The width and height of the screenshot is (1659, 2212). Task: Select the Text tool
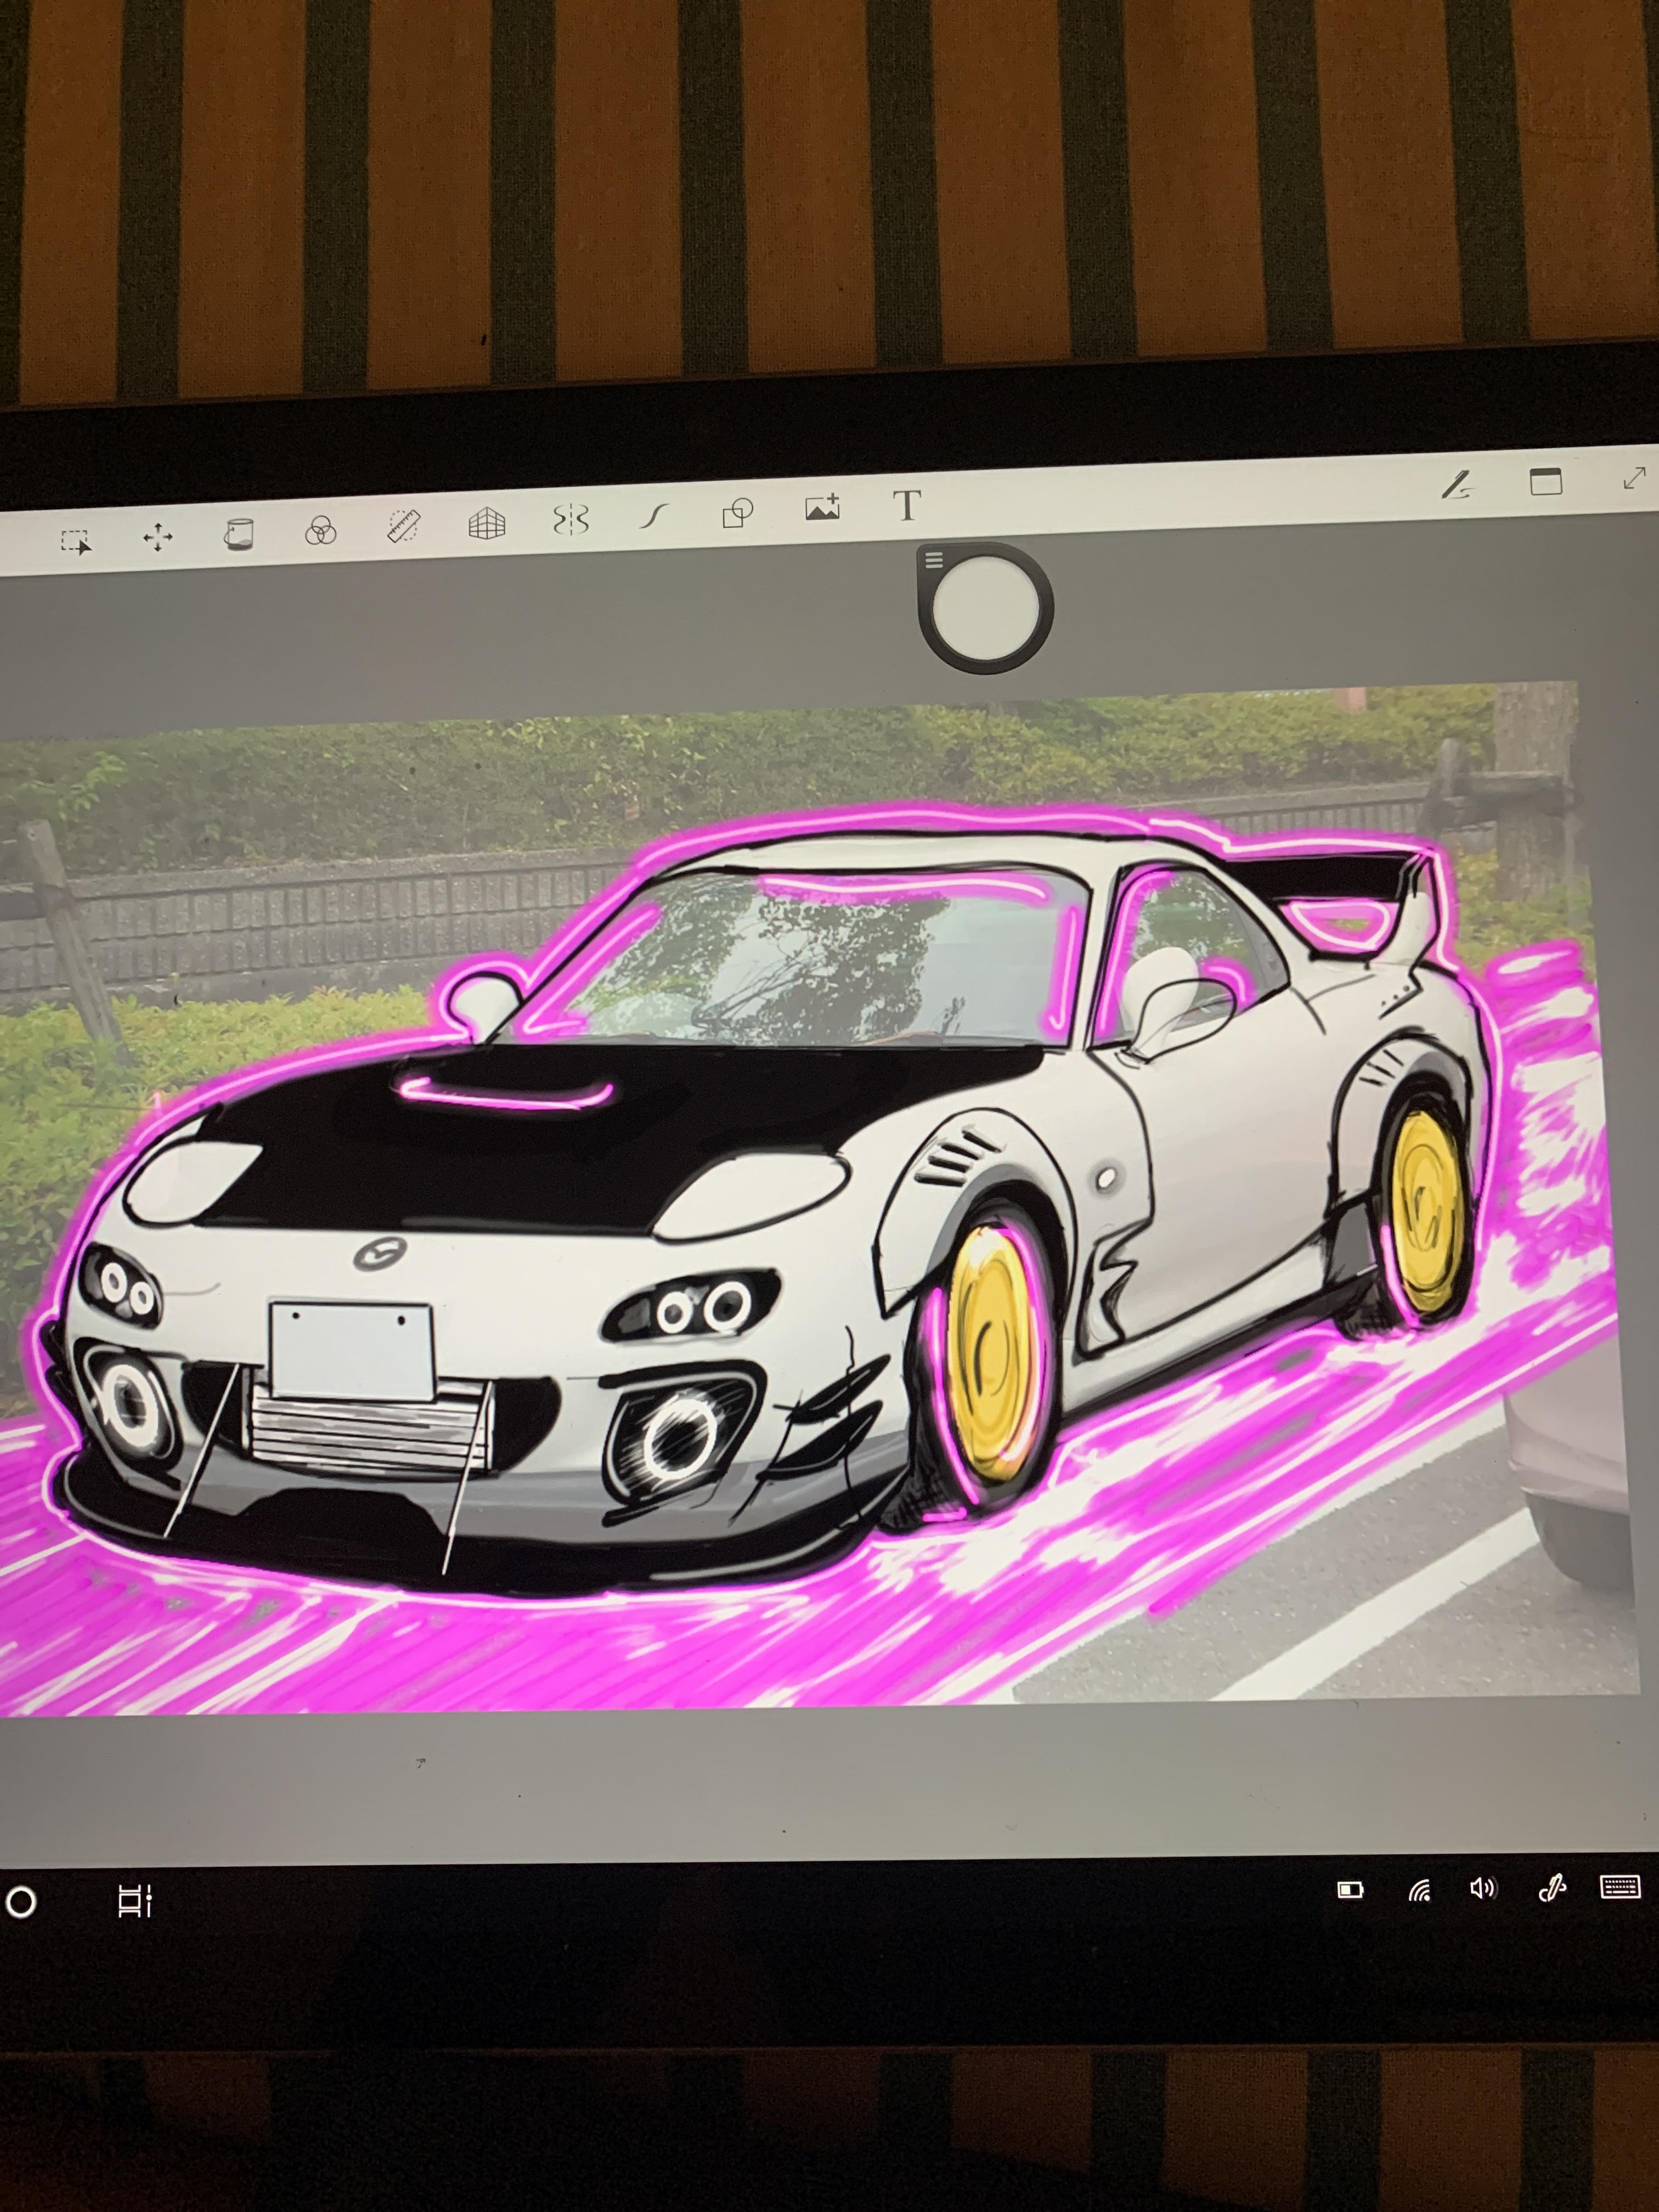click(x=906, y=505)
